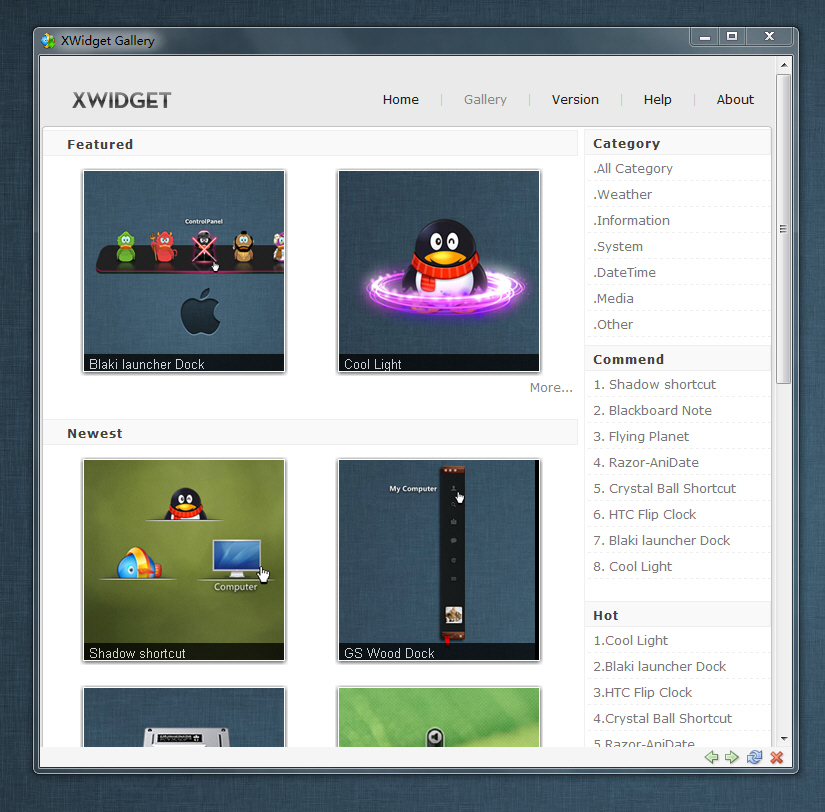Click the blue refresh icon
The width and height of the screenshot is (825, 812).
[754, 757]
